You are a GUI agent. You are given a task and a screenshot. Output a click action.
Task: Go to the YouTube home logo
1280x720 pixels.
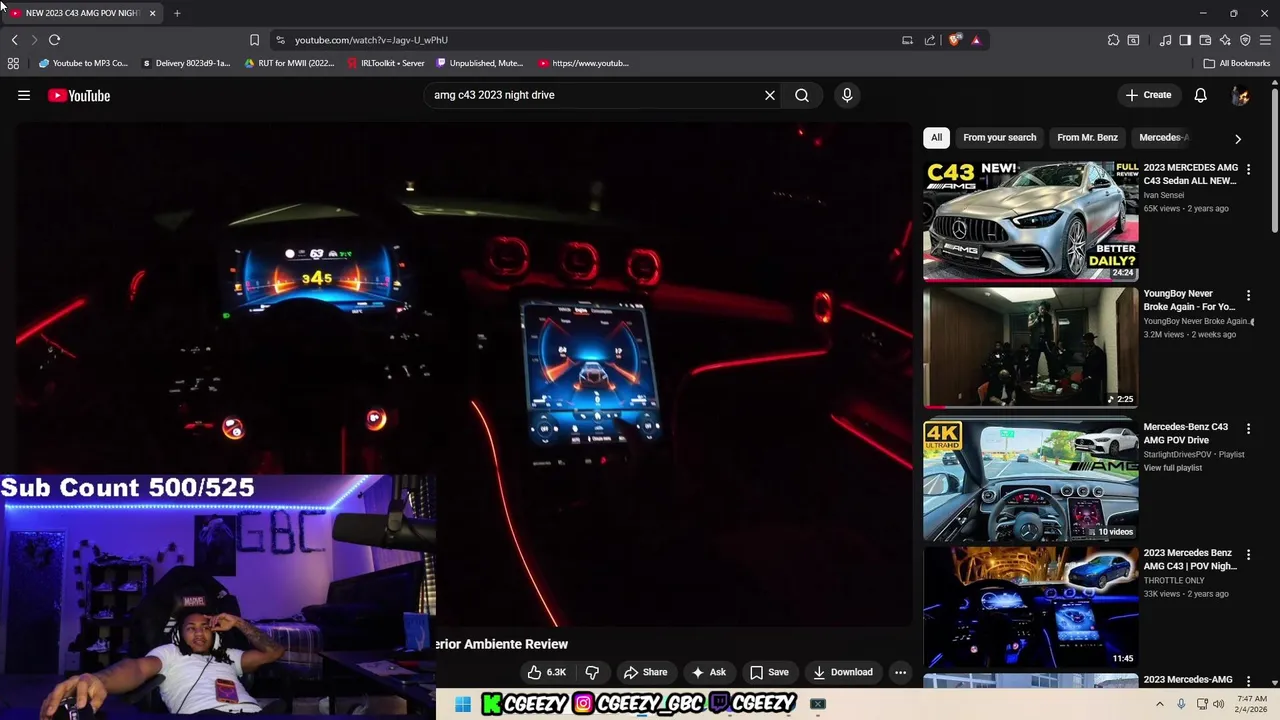click(x=78, y=96)
